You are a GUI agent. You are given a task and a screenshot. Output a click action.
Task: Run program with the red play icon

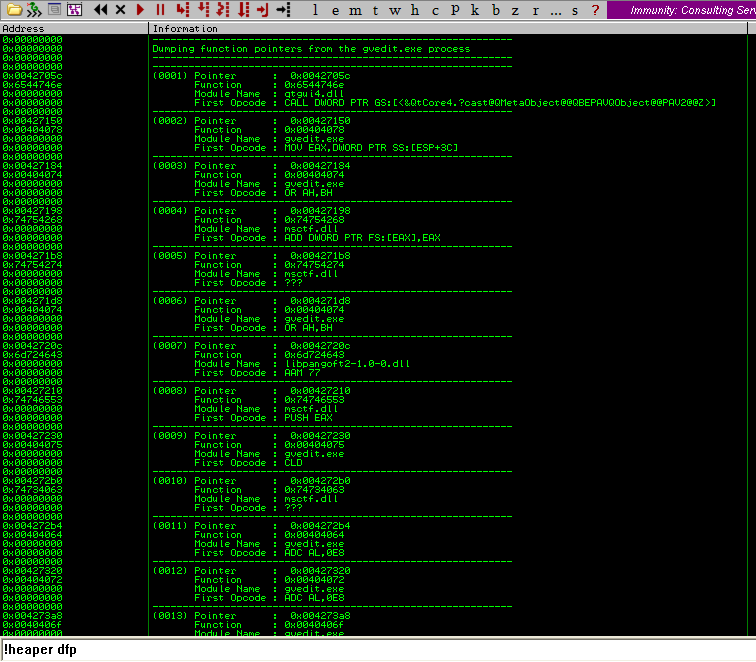coord(140,9)
